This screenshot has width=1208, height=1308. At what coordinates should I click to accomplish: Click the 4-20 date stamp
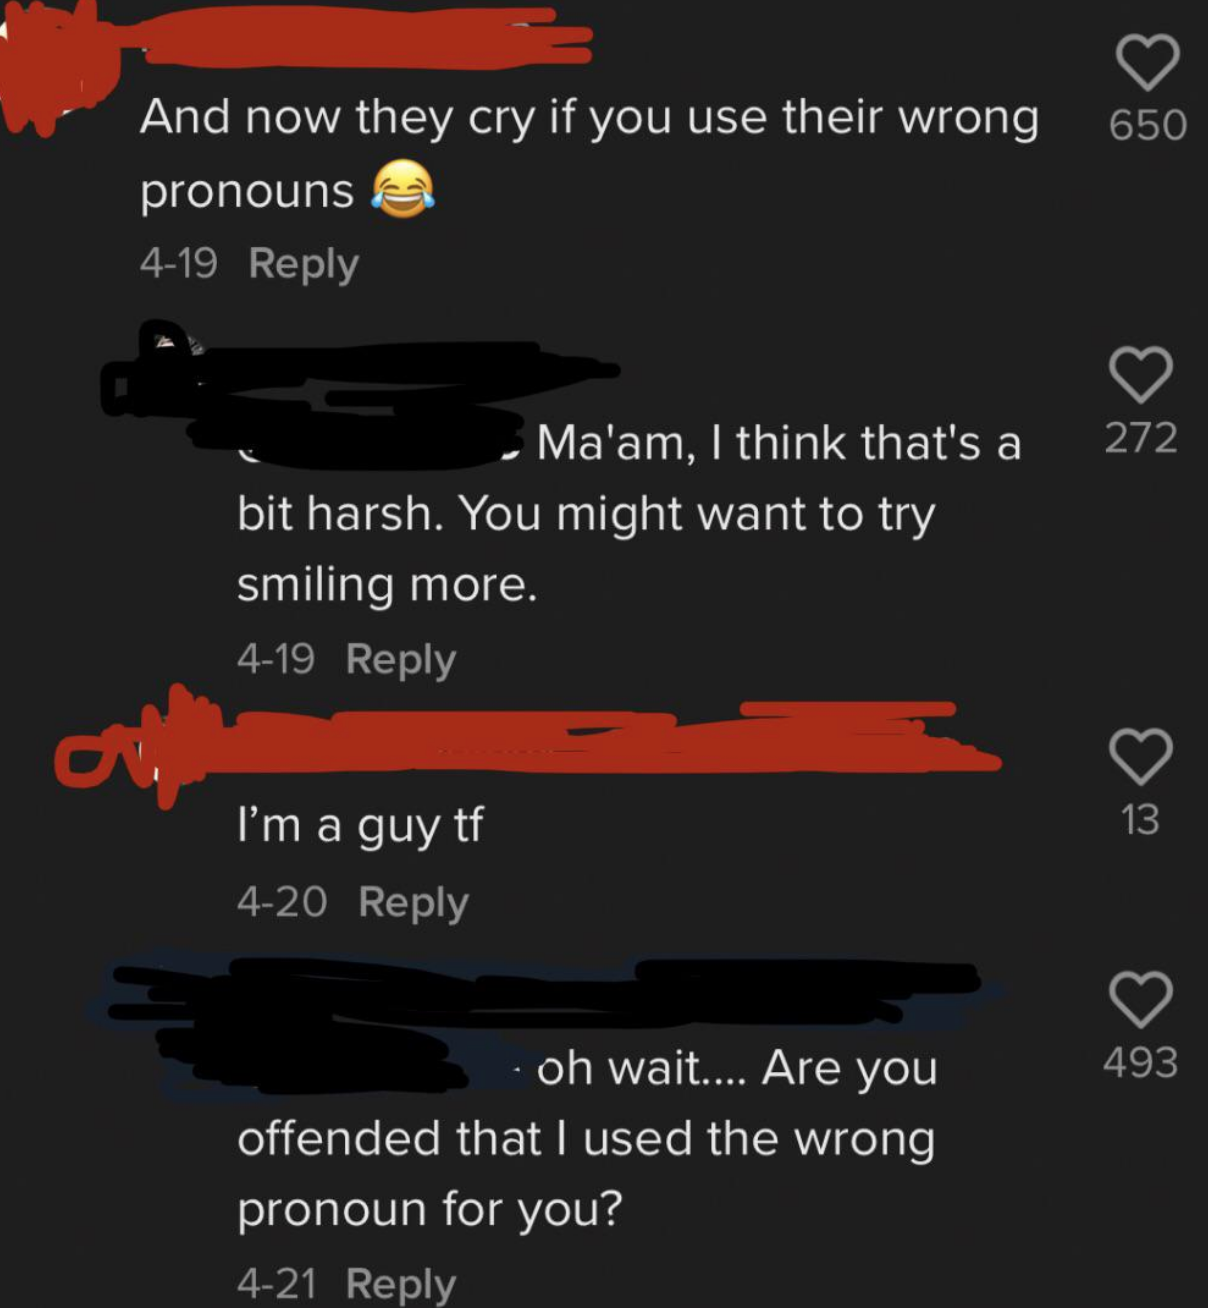[282, 902]
